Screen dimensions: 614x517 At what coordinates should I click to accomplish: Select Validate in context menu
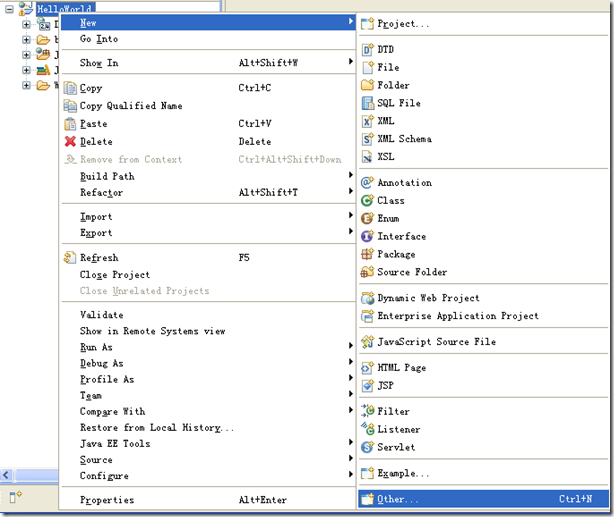tap(208, 315)
